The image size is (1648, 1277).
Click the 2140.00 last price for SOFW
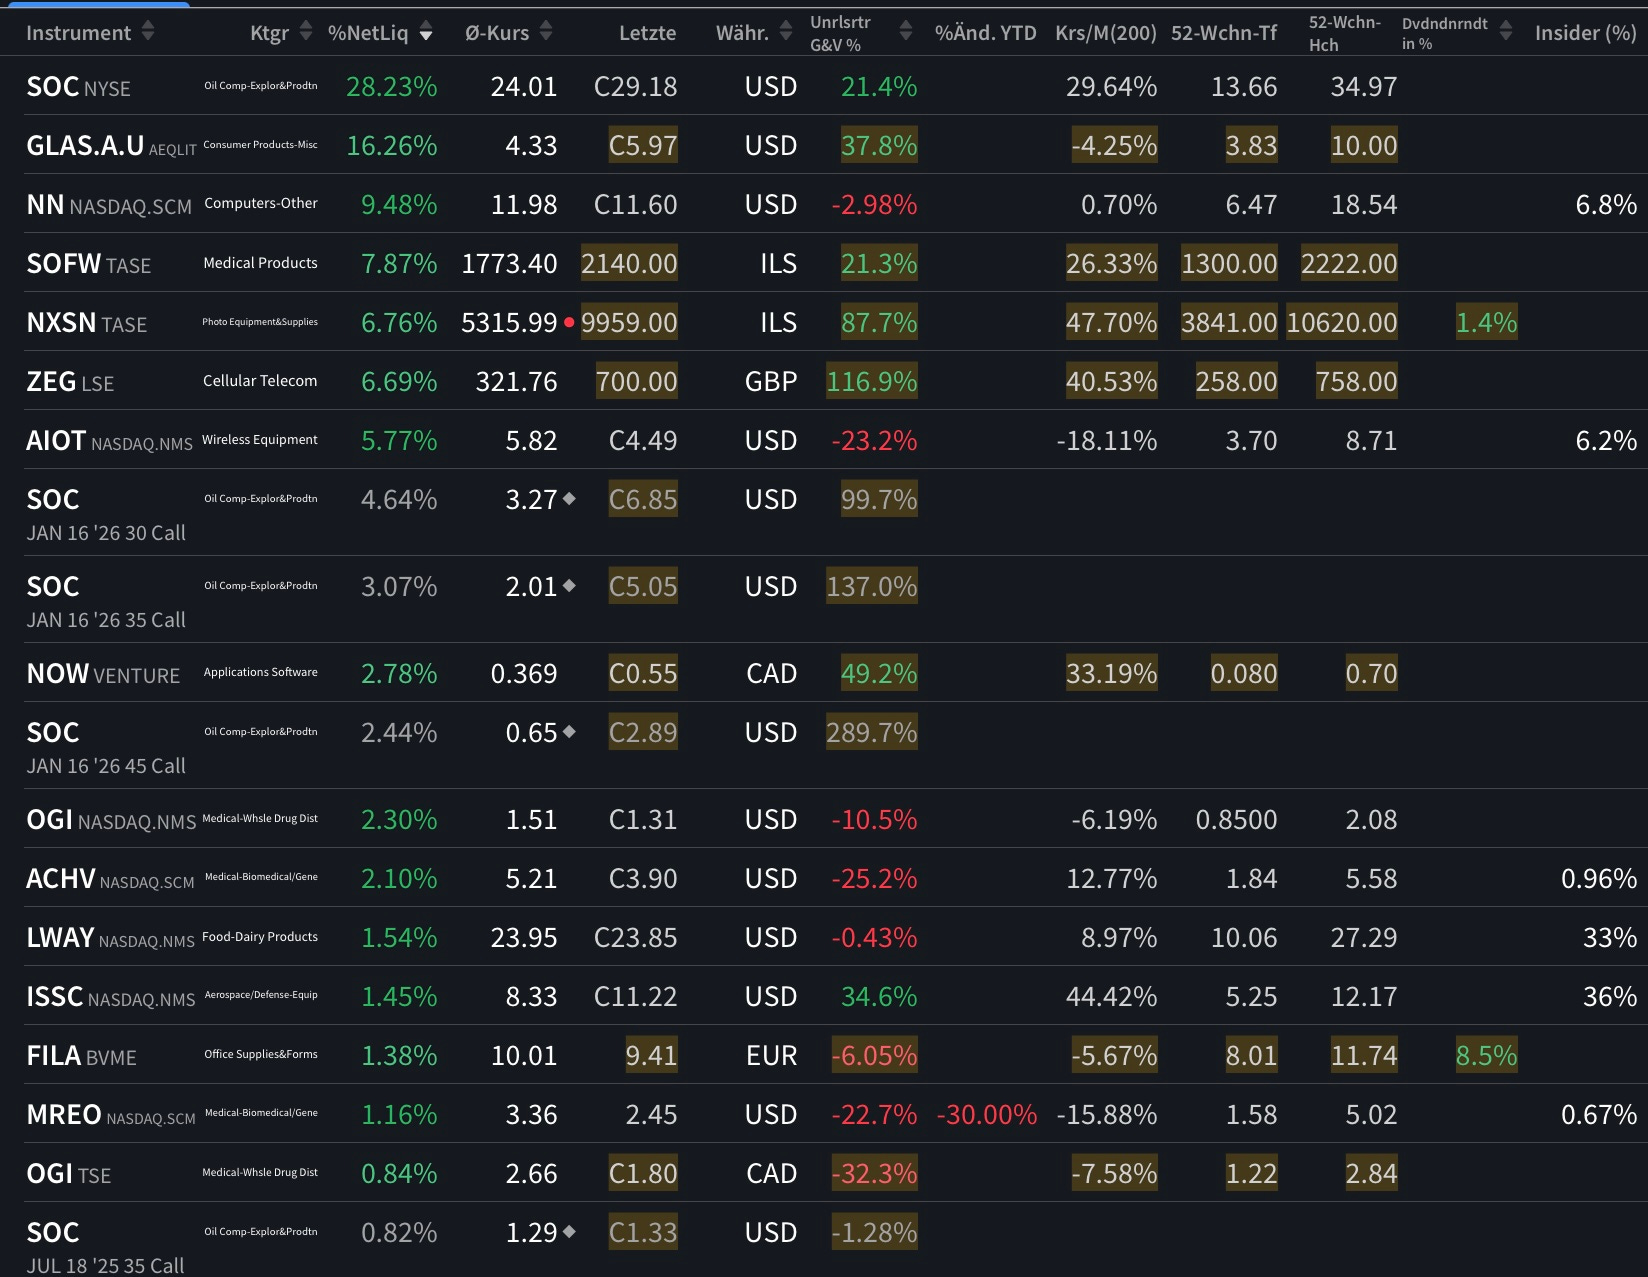[629, 264]
